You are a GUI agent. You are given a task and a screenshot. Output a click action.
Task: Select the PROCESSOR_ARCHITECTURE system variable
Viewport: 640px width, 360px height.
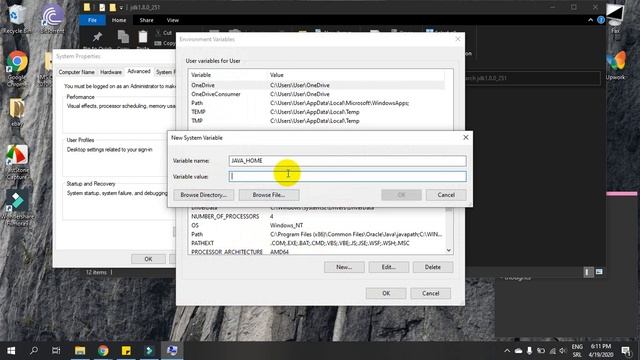pos(317,252)
